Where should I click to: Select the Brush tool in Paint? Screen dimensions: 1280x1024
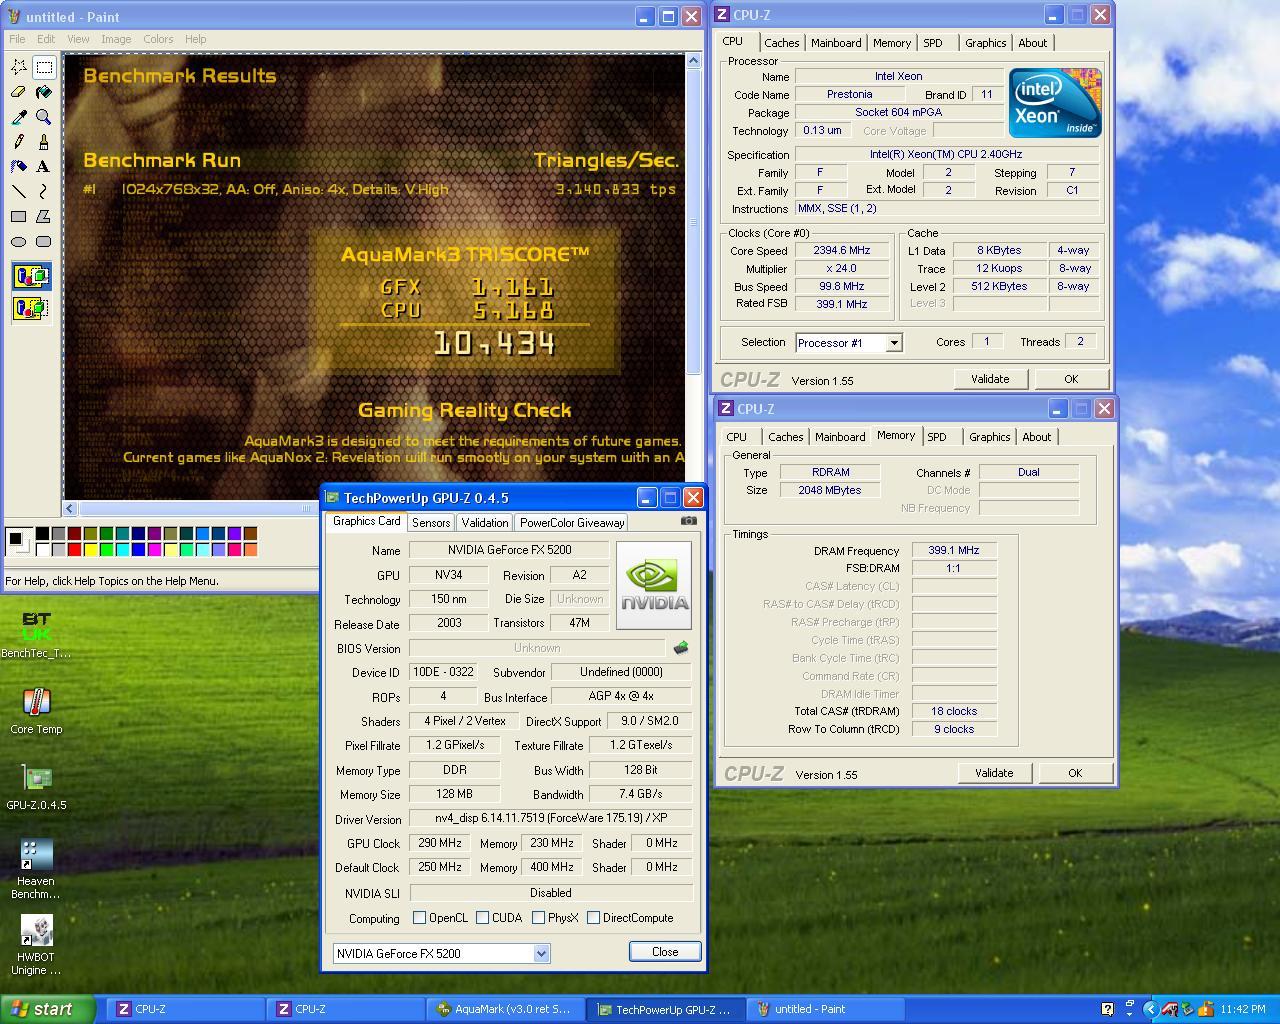tap(44, 142)
